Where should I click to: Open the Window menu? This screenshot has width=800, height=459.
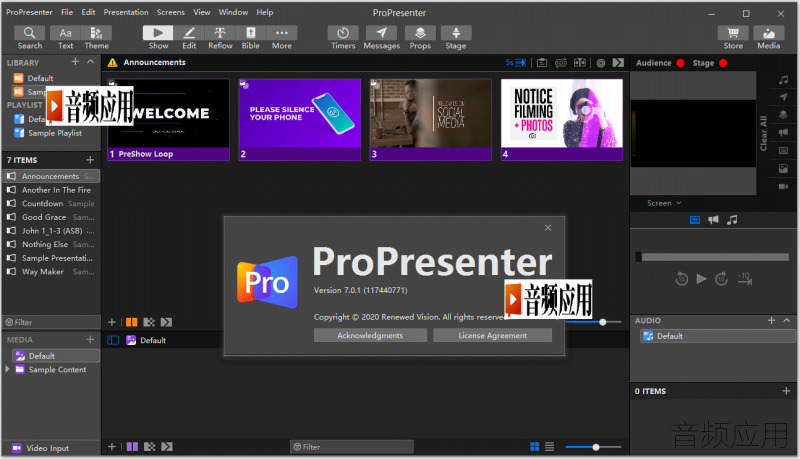(x=233, y=12)
